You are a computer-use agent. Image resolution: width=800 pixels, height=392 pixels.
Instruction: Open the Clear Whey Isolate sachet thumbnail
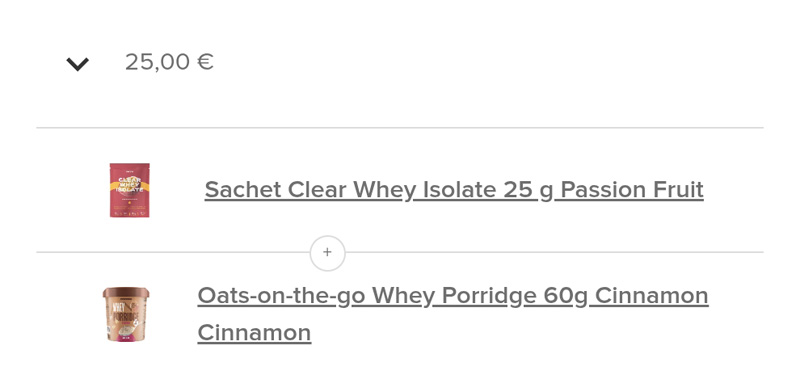[130, 190]
